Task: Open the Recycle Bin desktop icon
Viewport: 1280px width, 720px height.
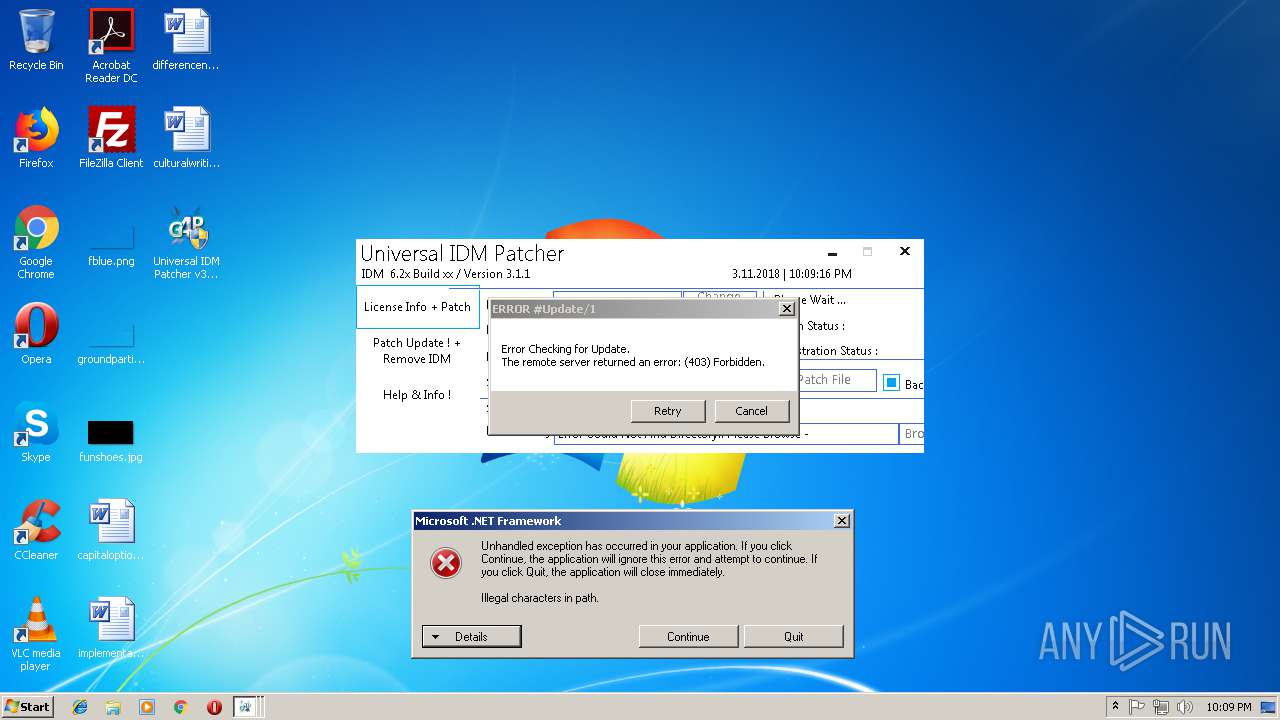Action: [x=36, y=40]
